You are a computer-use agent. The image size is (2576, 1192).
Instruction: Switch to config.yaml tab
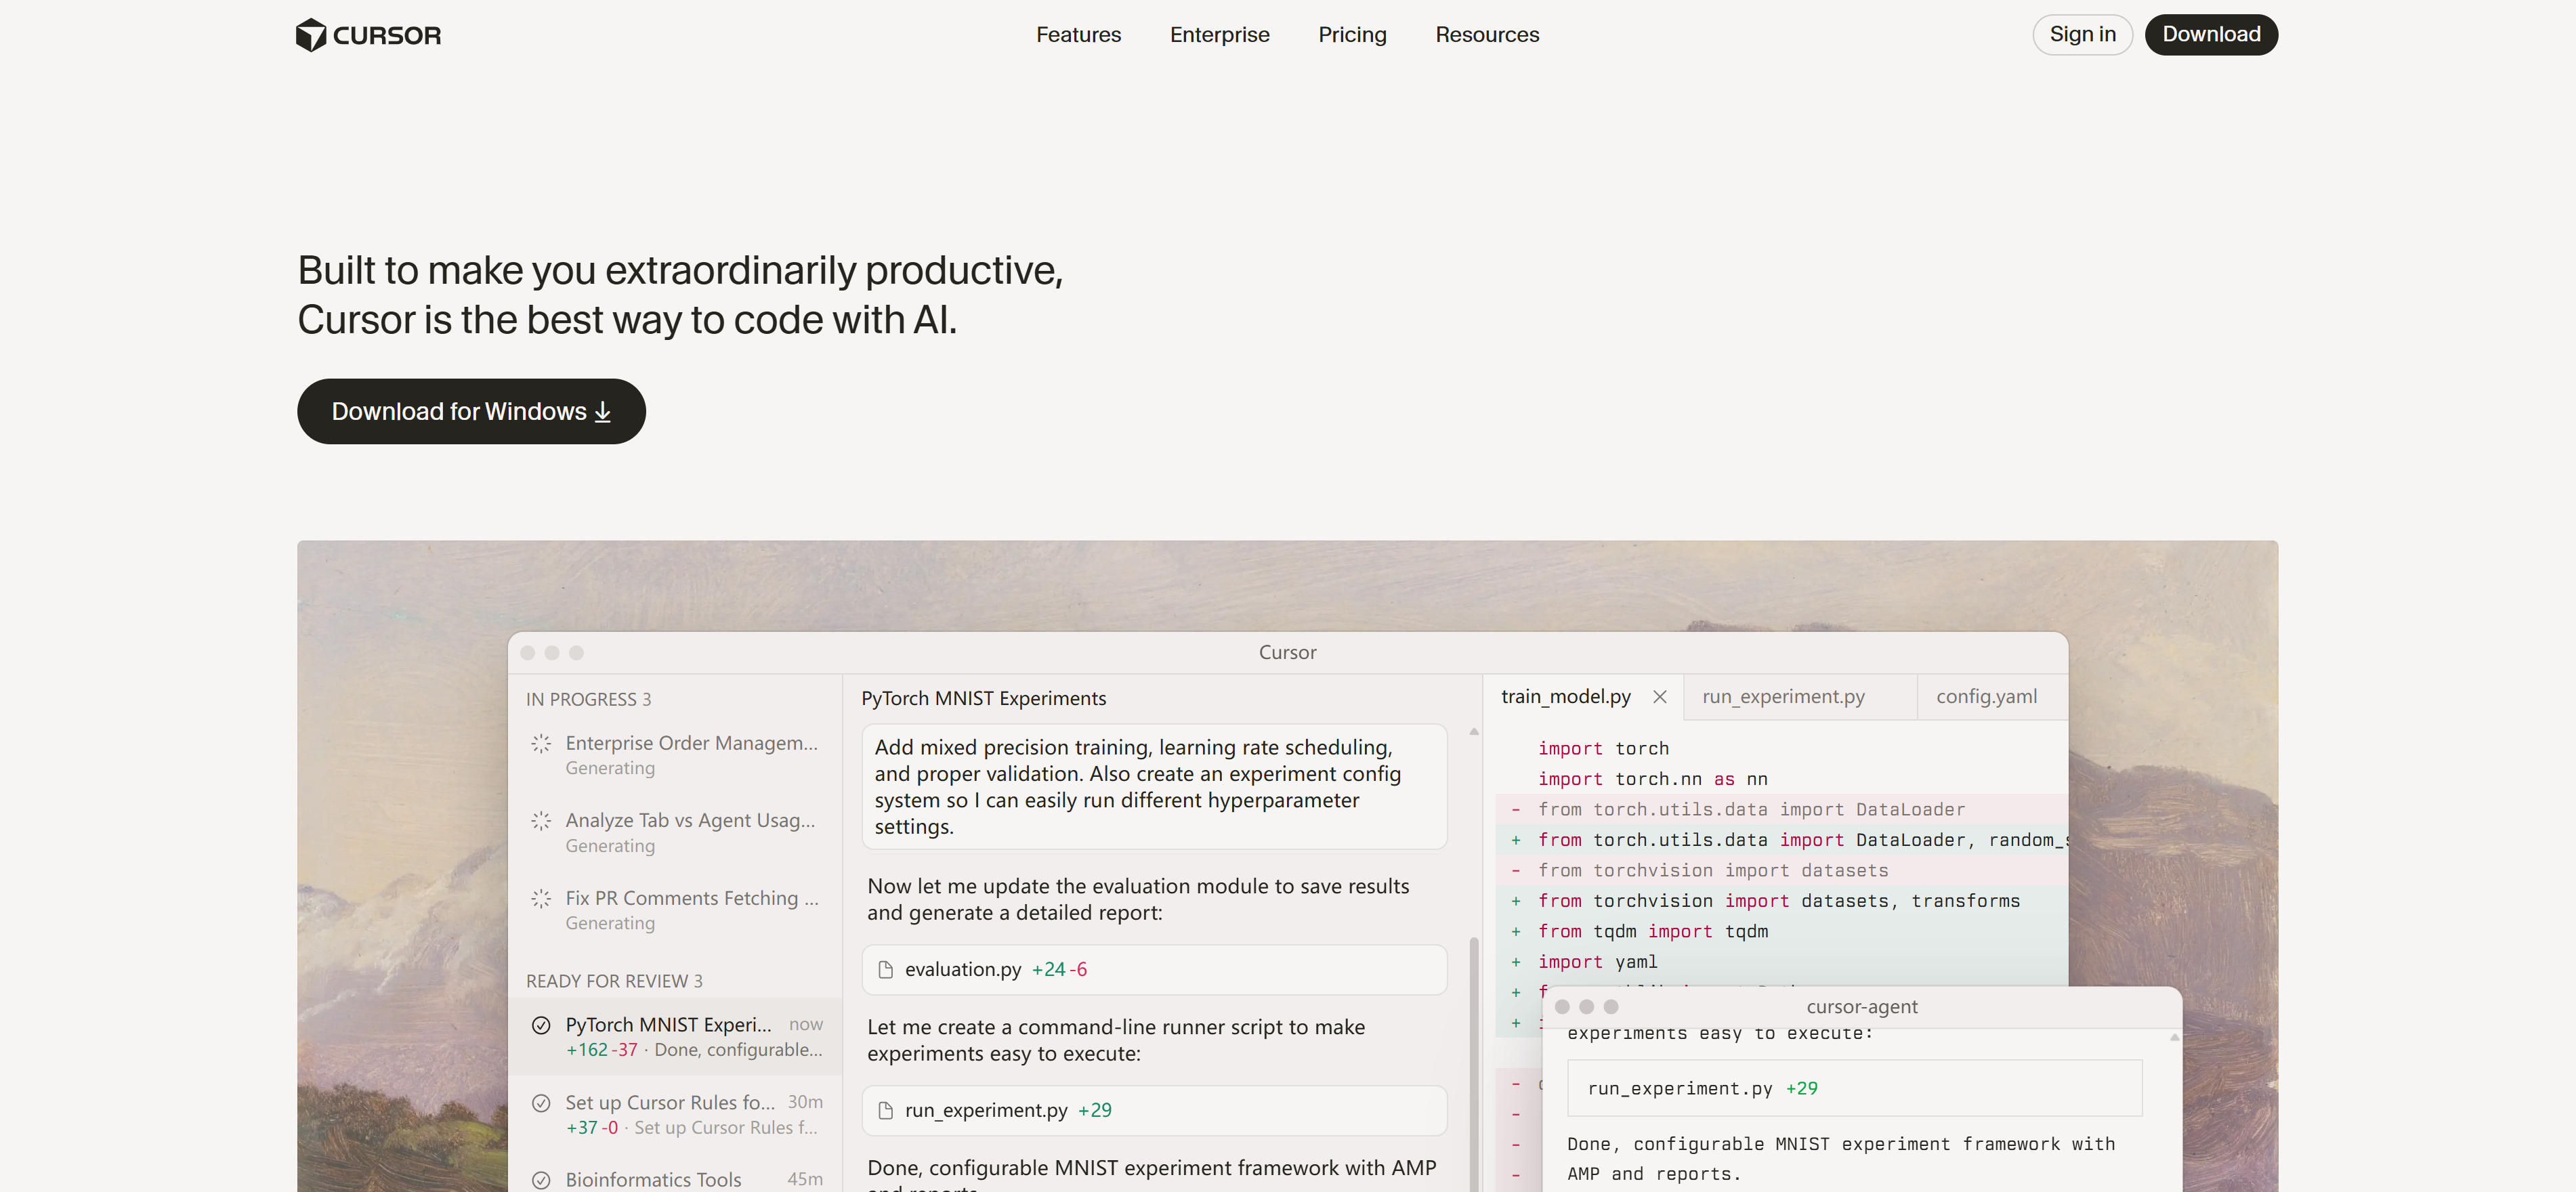[x=1985, y=697]
